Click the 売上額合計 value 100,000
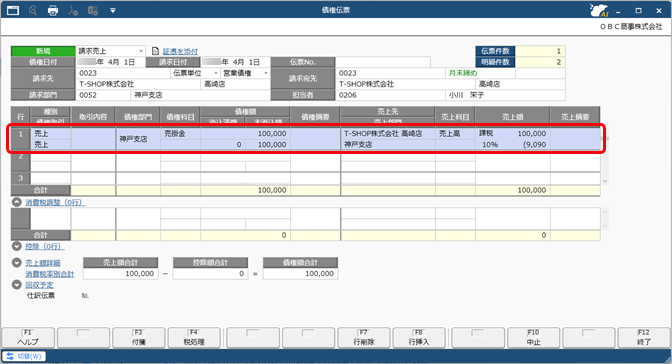The width and height of the screenshot is (672, 364). tap(120, 274)
